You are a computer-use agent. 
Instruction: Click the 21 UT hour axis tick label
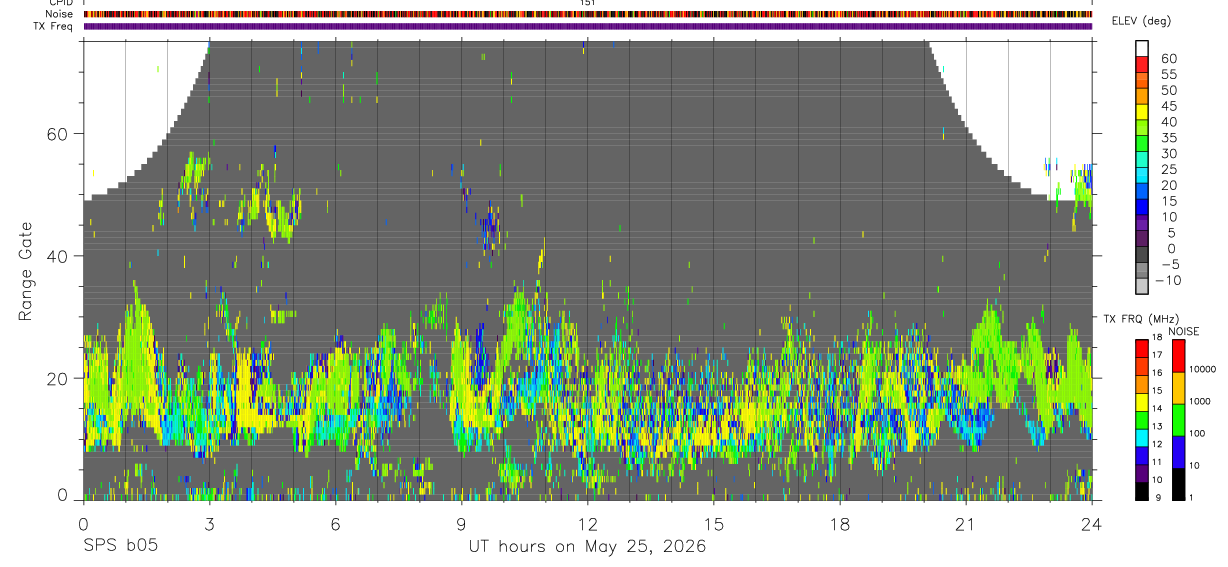(965, 523)
